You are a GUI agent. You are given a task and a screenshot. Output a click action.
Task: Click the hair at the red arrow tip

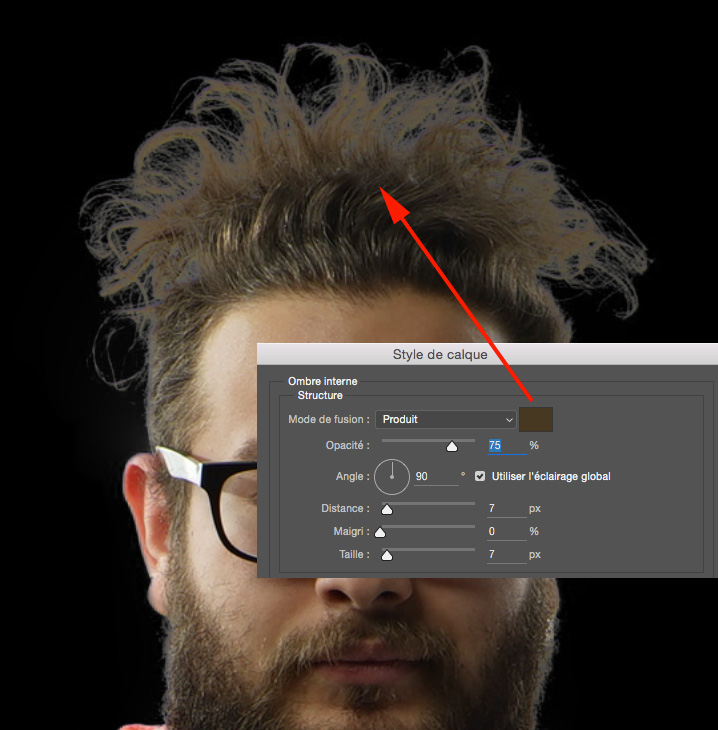pyautogui.click(x=385, y=190)
